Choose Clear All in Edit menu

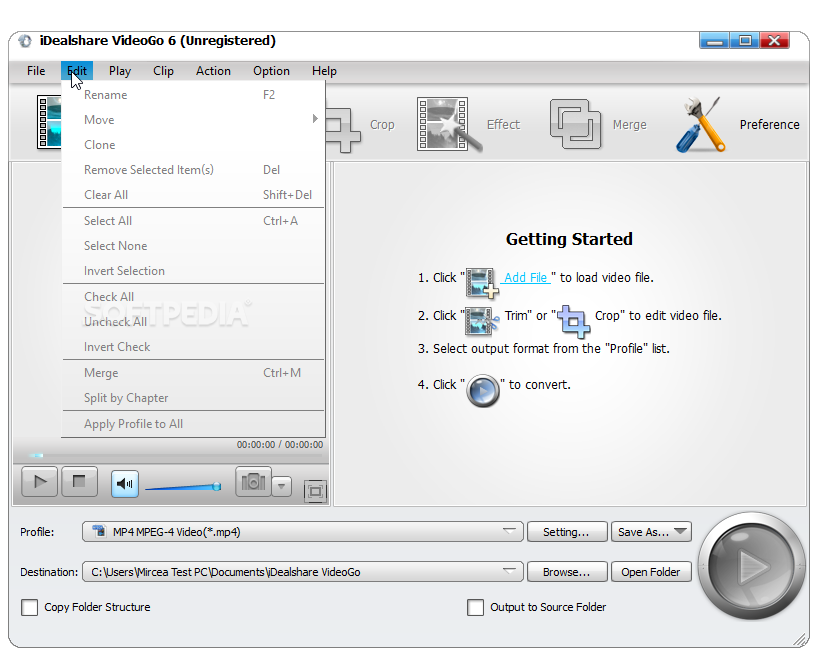[194, 195]
